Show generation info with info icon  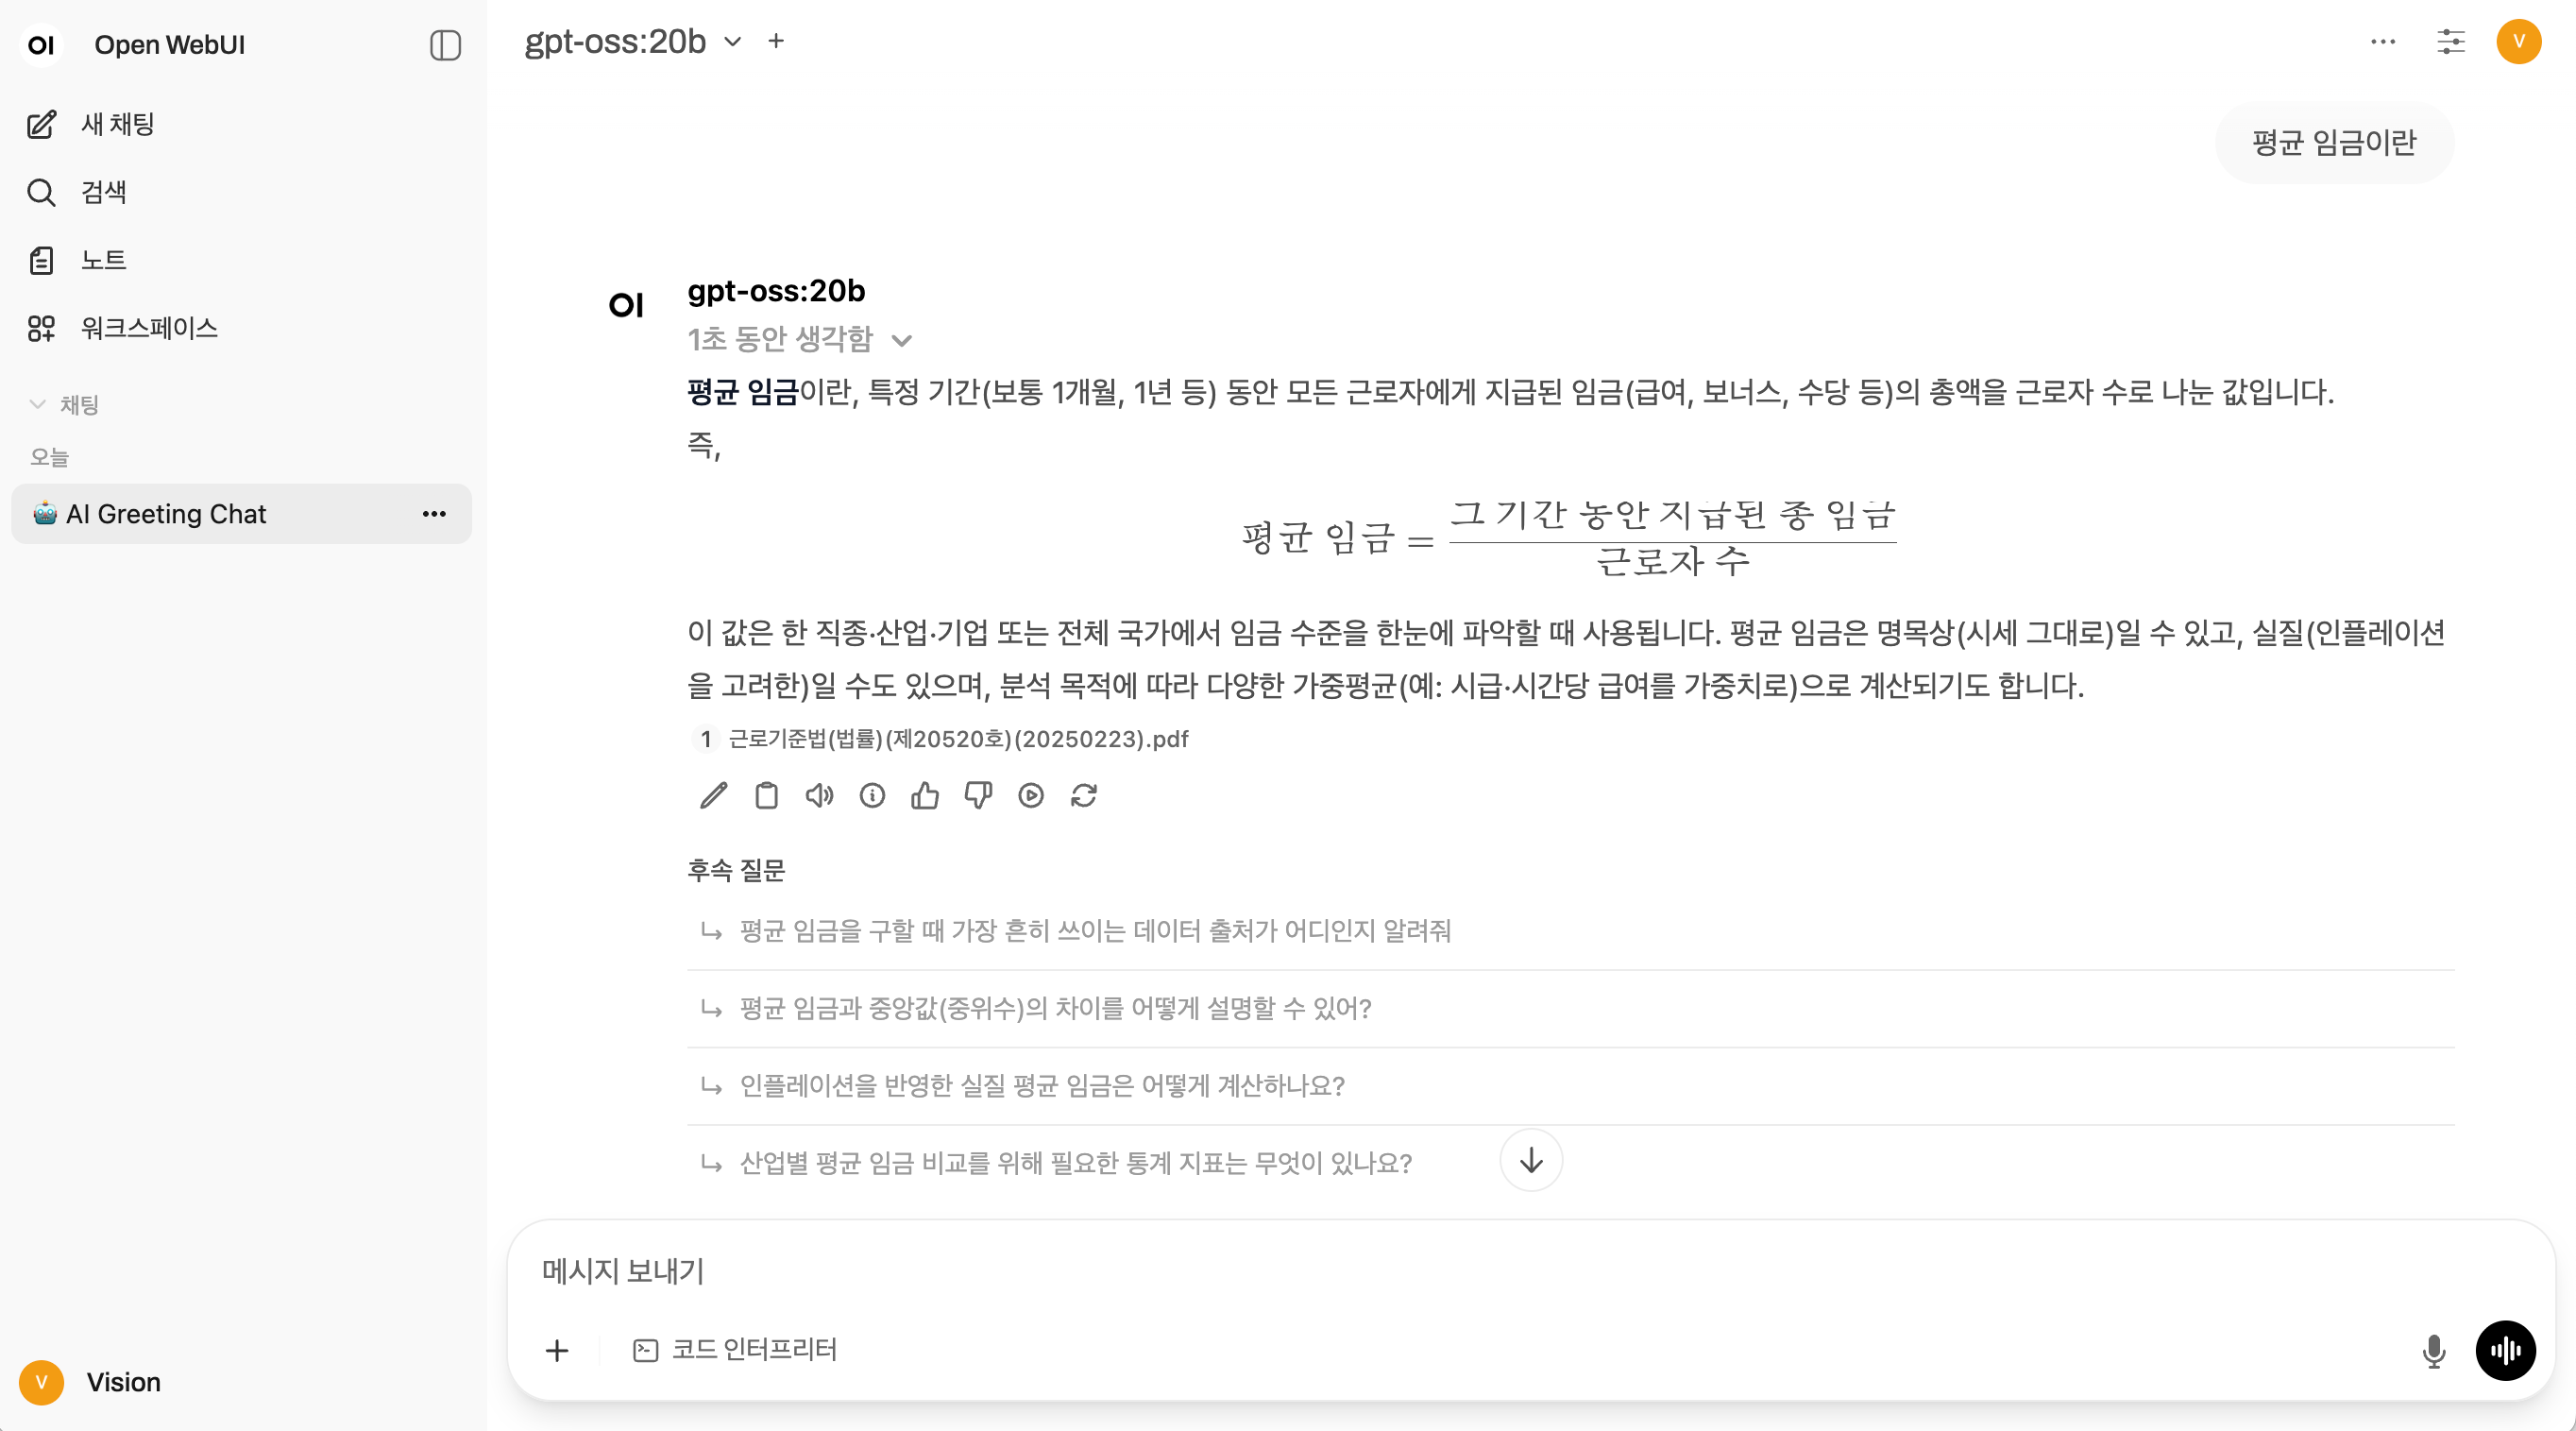[x=872, y=795]
